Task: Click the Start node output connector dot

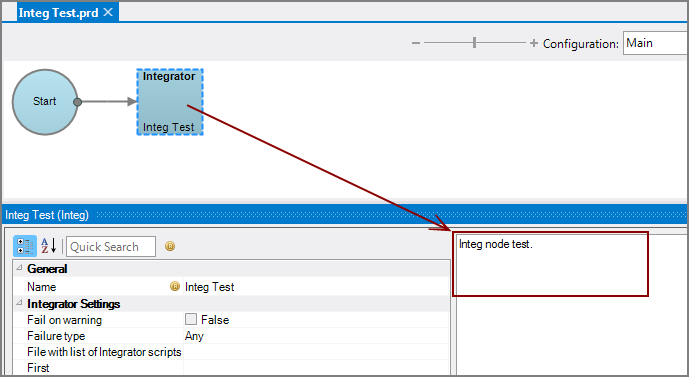Action: tap(77, 102)
